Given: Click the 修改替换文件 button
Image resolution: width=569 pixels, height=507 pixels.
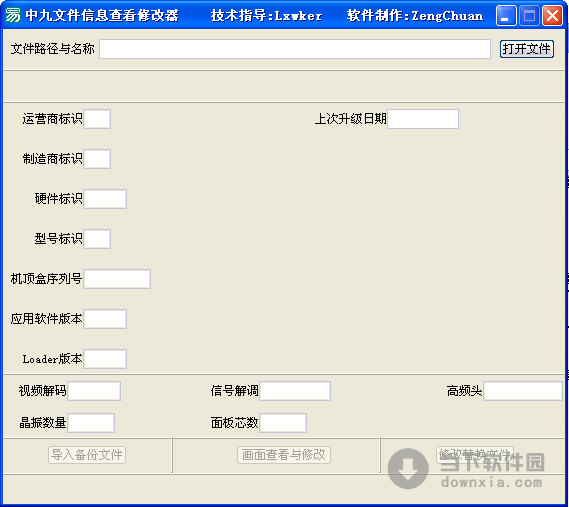Looking at the screenshot, I should pos(475,455).
